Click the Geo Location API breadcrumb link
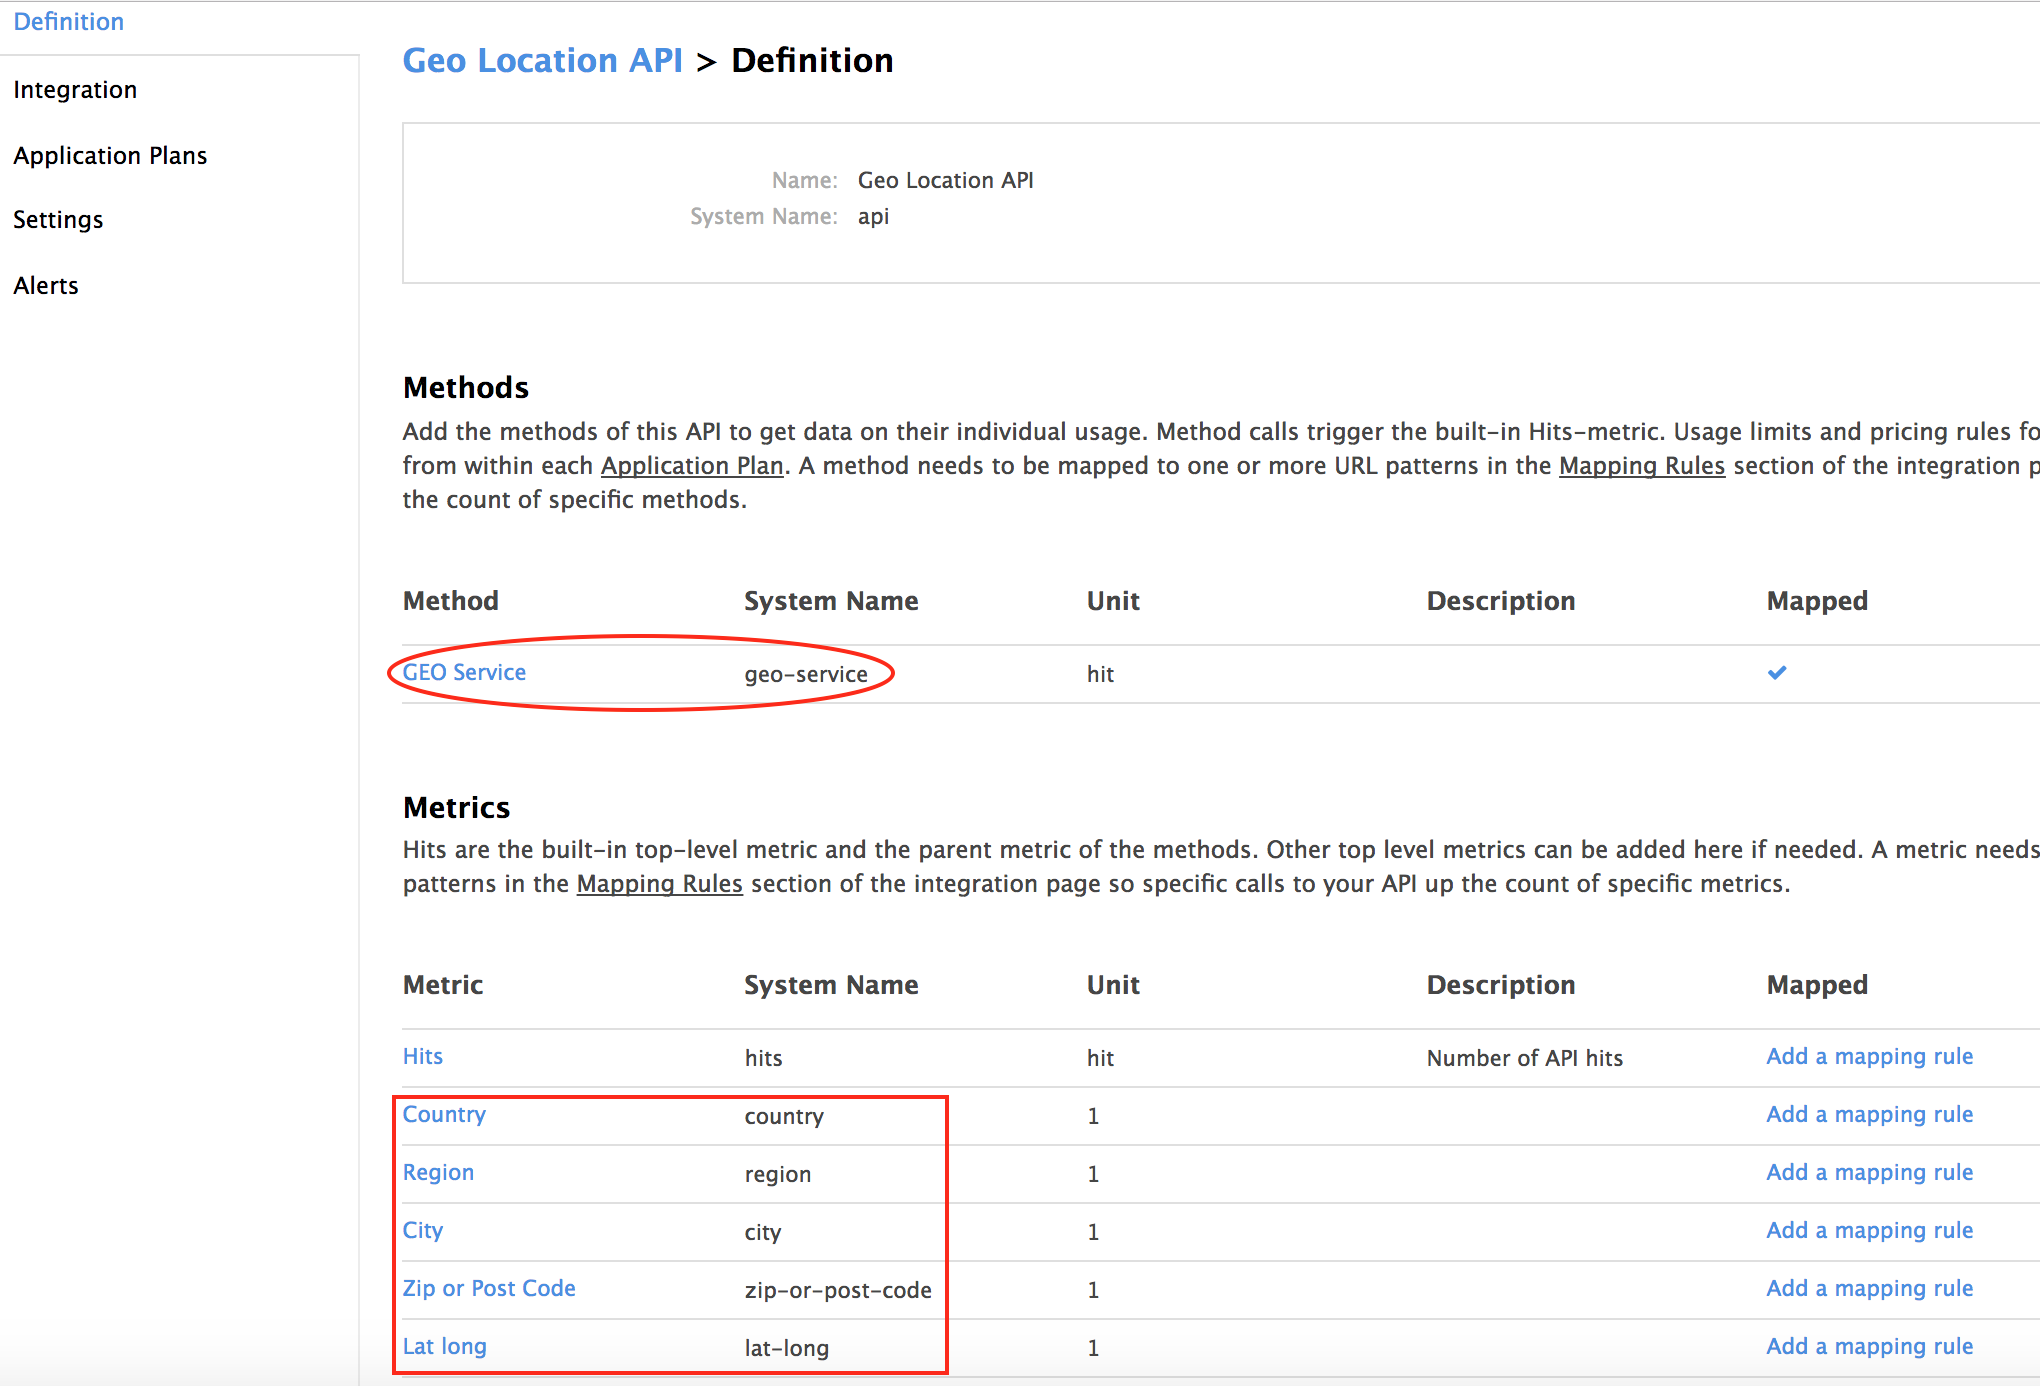 pyautogui.click(x=542, y=61)
